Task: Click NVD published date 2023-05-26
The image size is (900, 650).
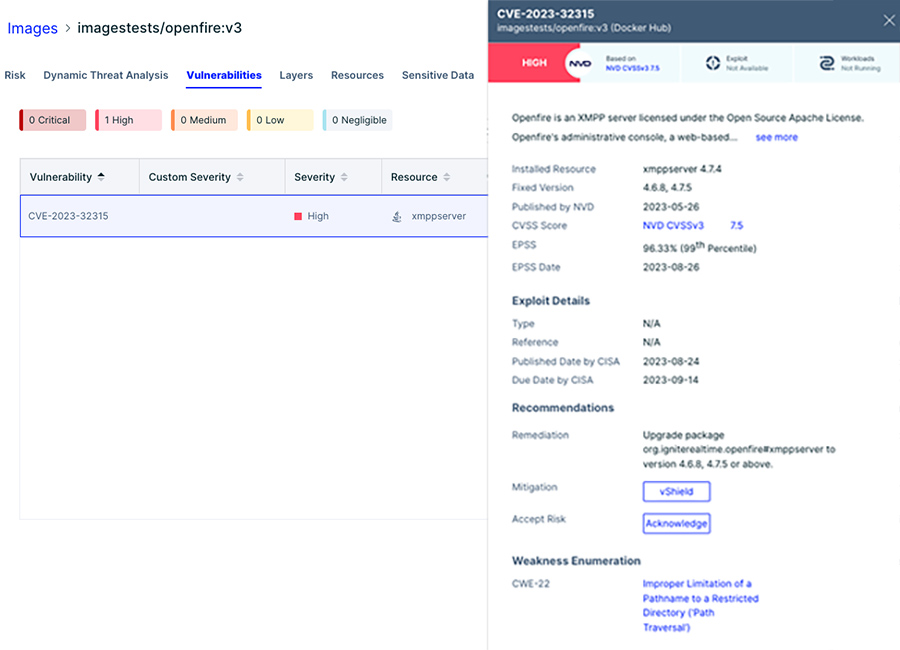Action: (671, 207)
